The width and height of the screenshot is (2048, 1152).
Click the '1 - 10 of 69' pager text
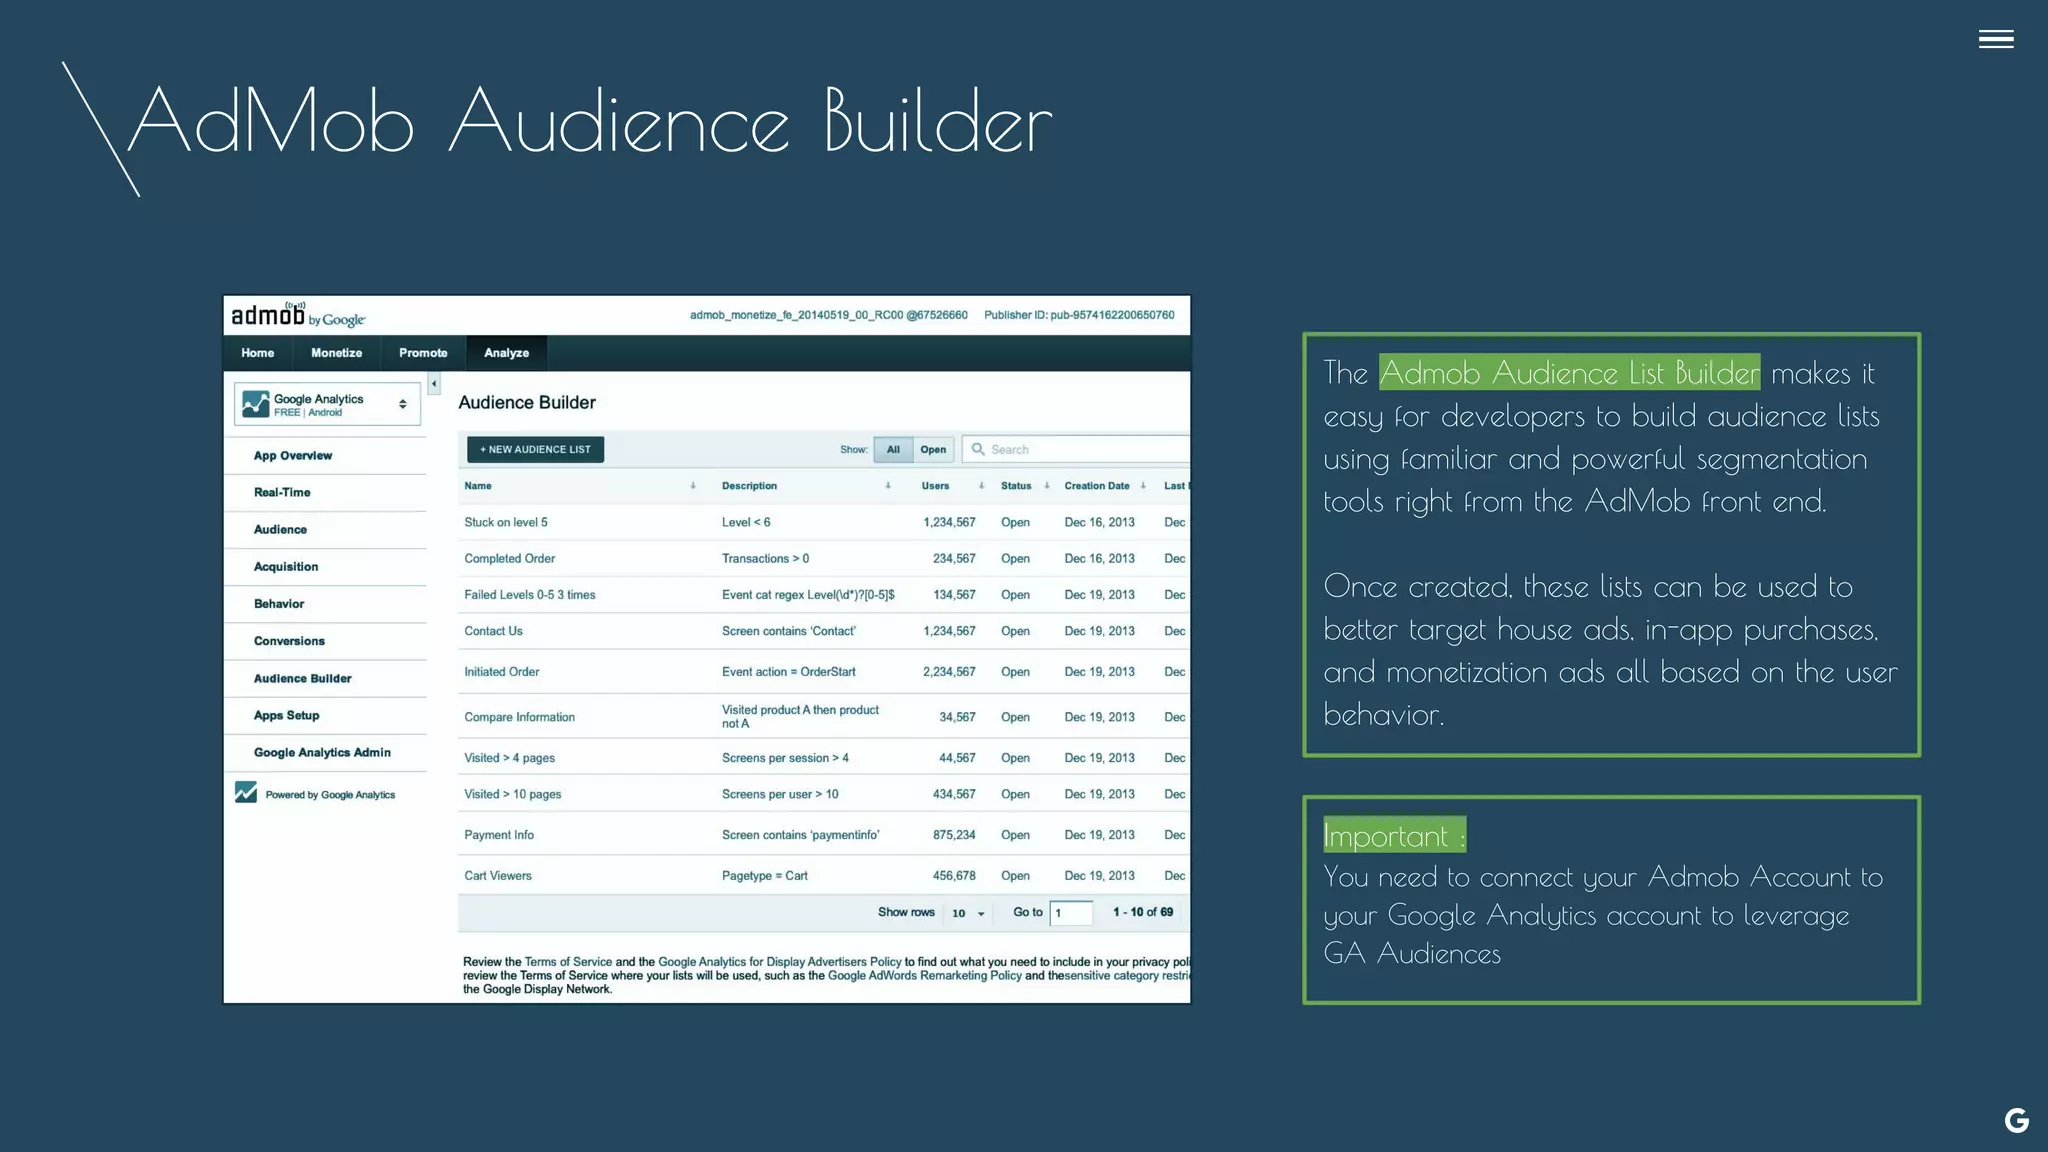(x=1143, y=912)
